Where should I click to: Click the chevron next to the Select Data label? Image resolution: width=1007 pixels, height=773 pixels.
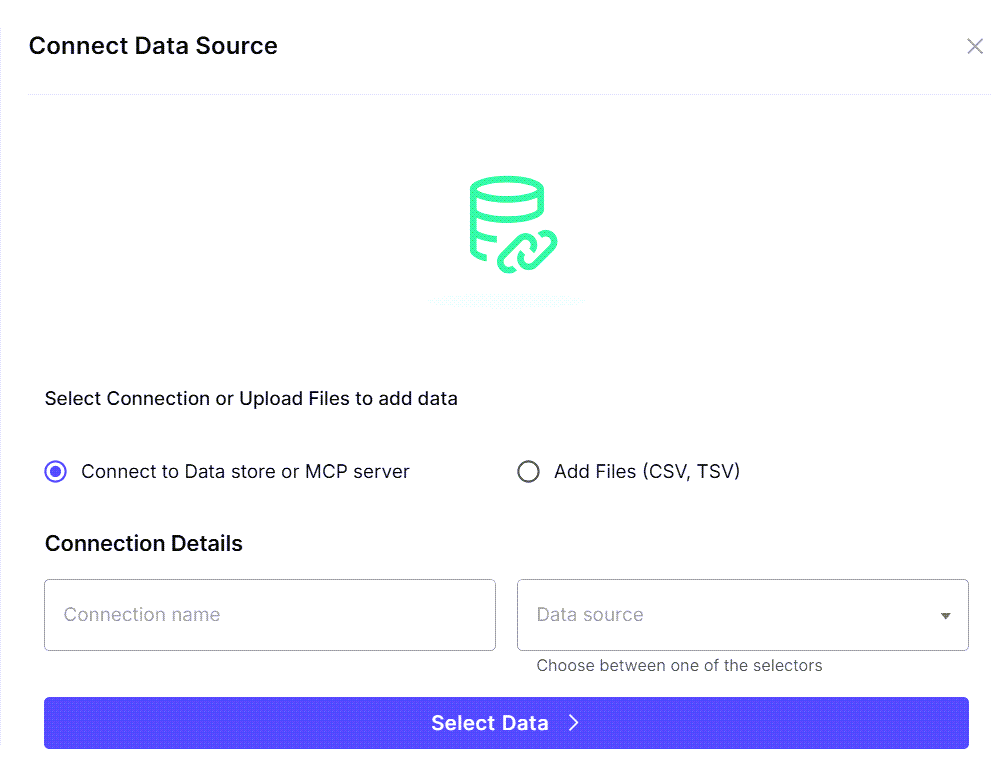[572, 722]
